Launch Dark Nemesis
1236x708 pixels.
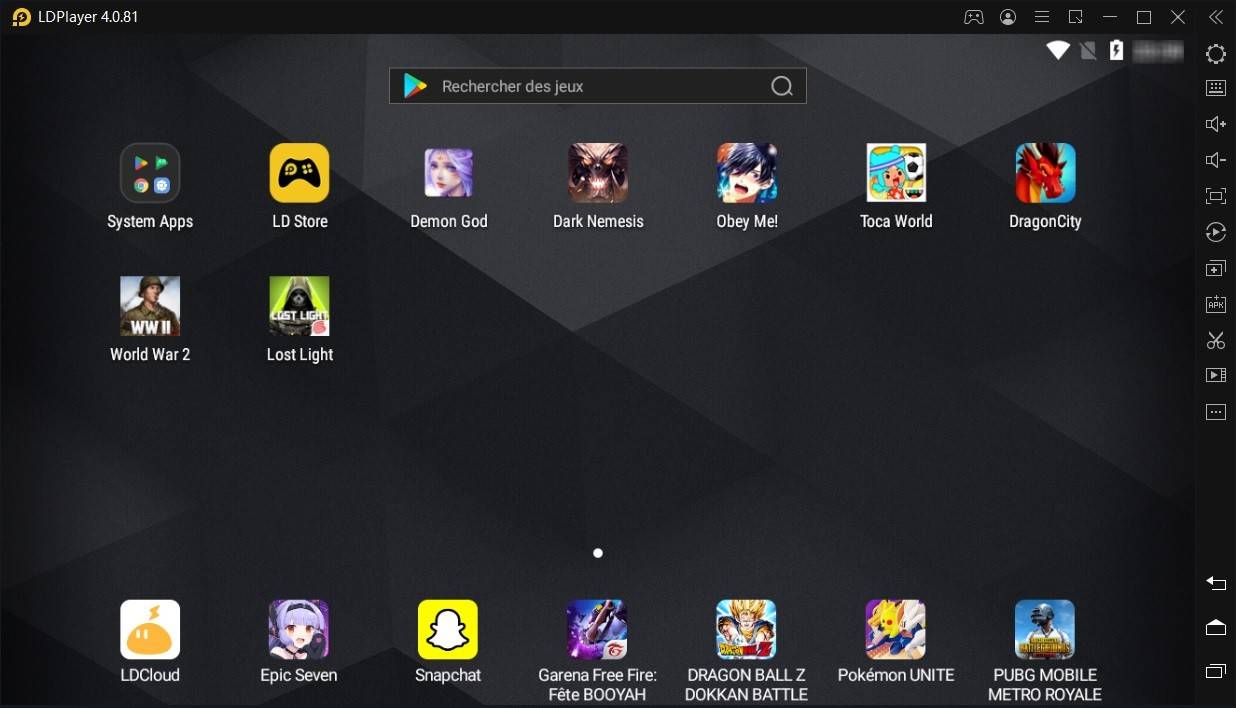598,173
